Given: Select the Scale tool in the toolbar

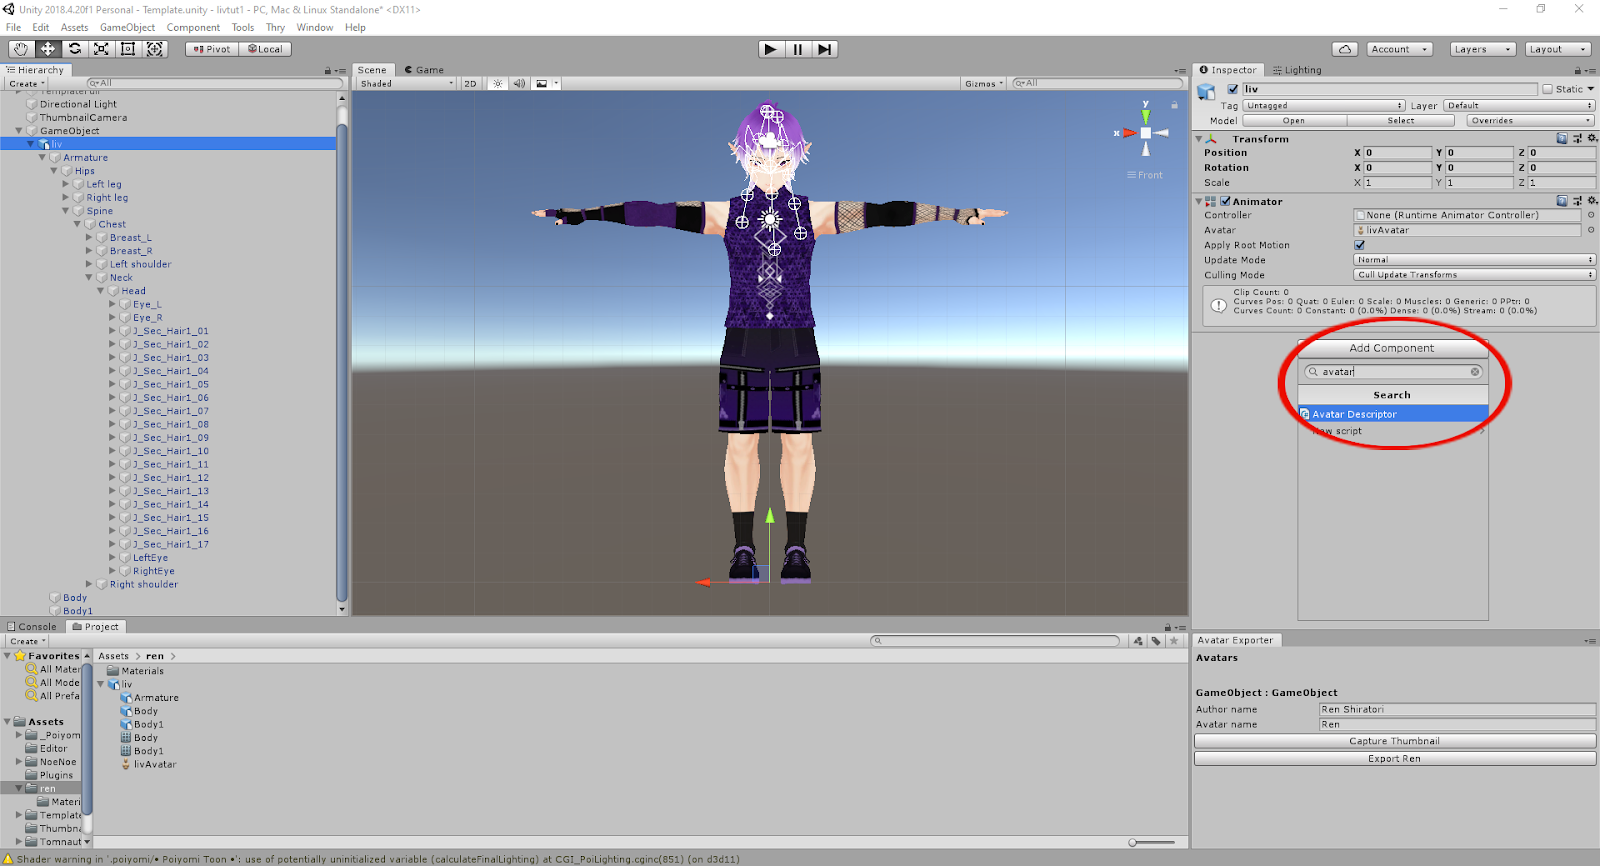Looking at the screenshot, I should tap(102, 49).
